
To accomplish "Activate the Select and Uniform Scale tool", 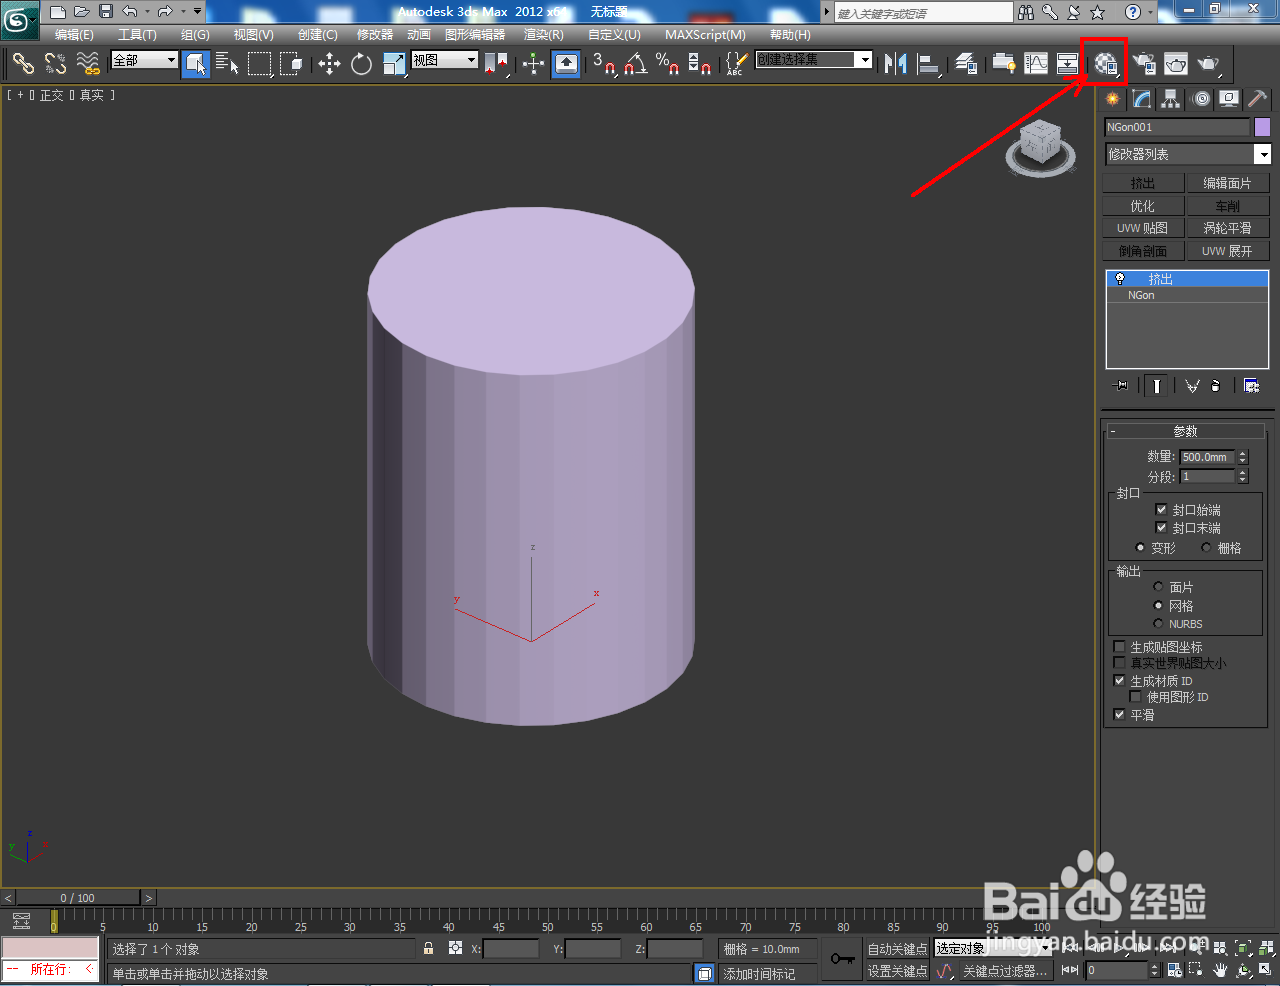I will tap(394, 64).
